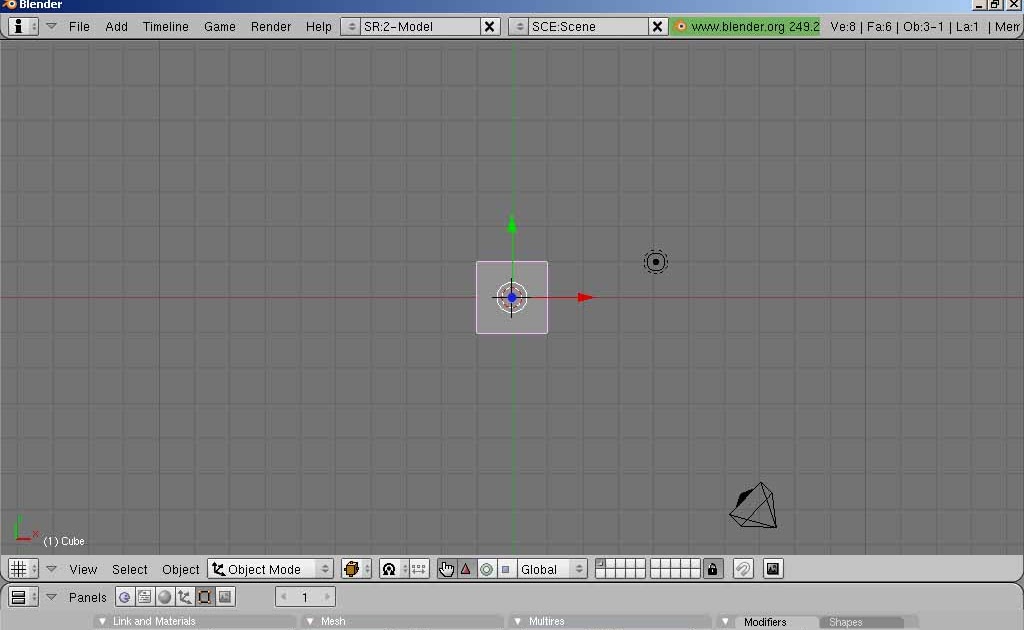
Task: Open the Object Mode dropdown
Action: tap(270, 568)
